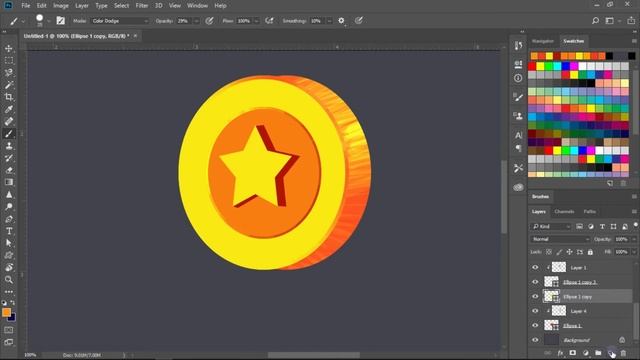
Task: Select the Zoom tool
Action: point(9,280)
